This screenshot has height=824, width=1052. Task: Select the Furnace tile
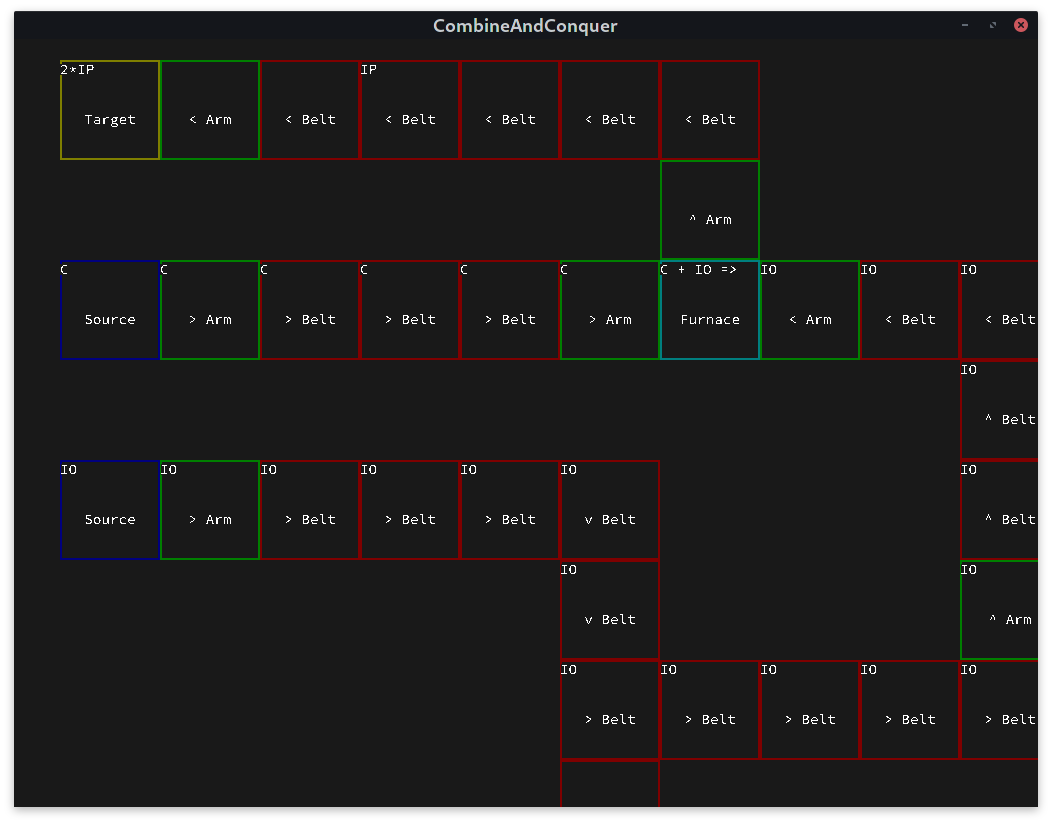pos(710,310)
